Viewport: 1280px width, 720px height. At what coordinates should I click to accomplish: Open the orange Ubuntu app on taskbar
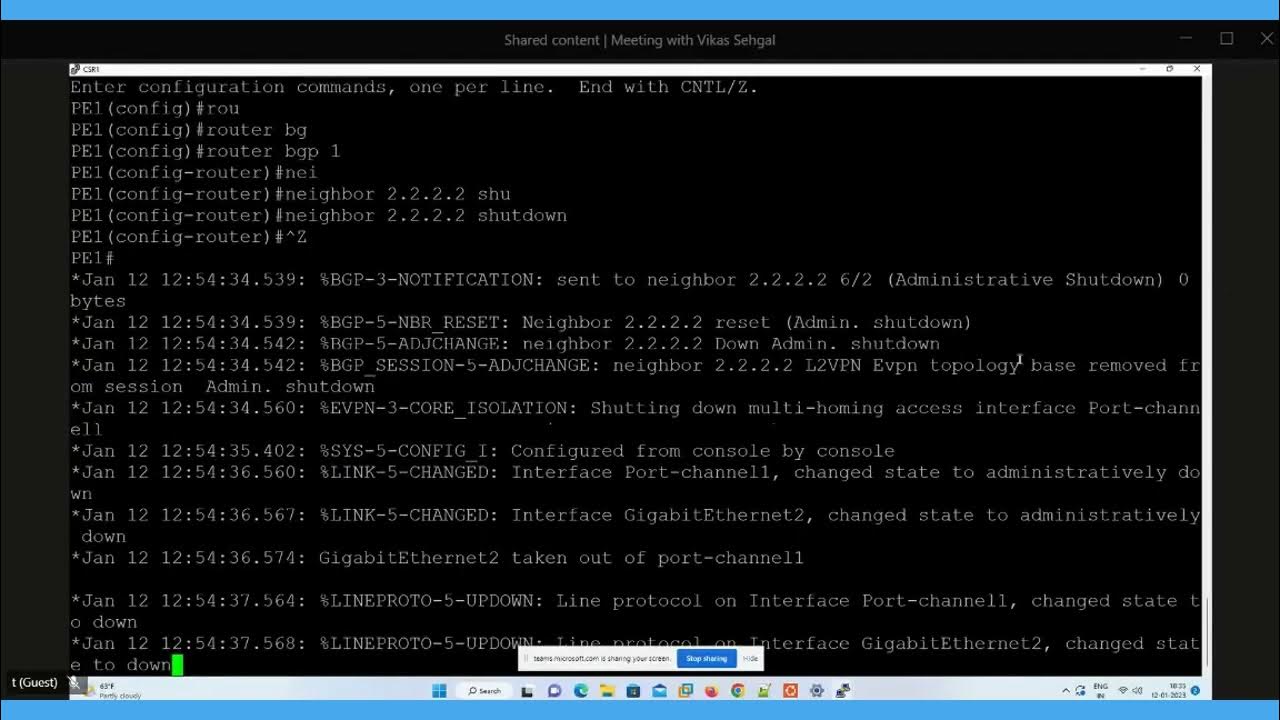[790, 691]
